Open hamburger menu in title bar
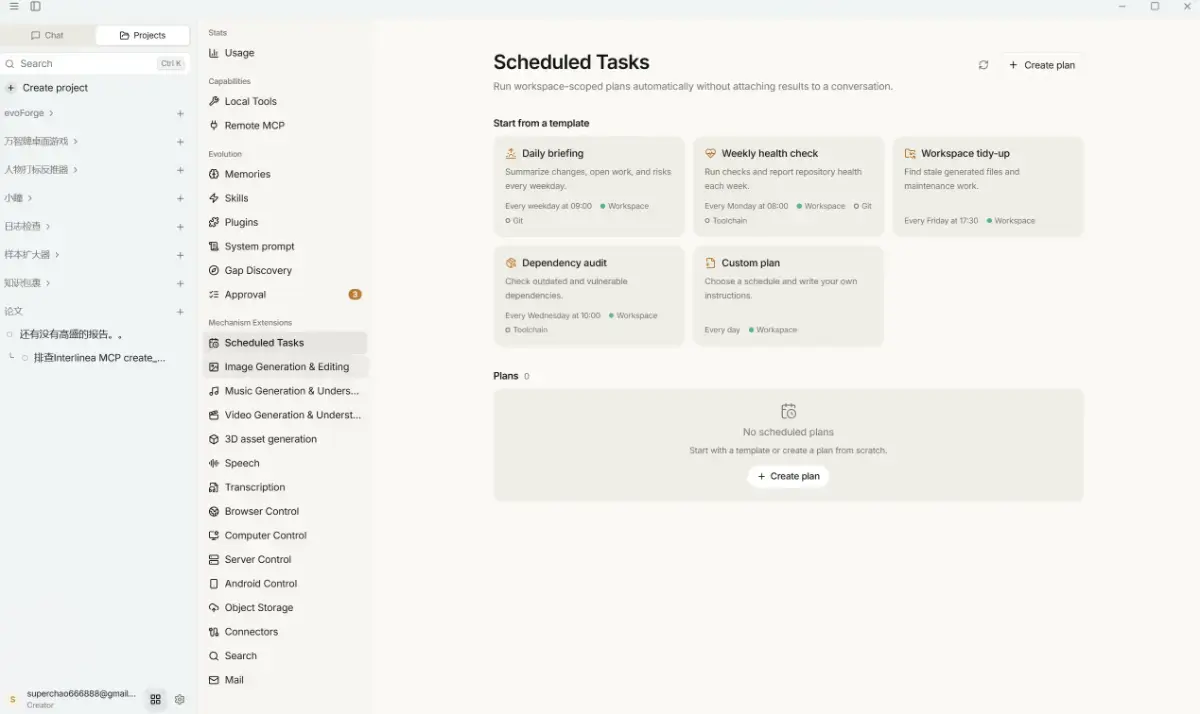 pyautogui.click(x=14, y=6)
